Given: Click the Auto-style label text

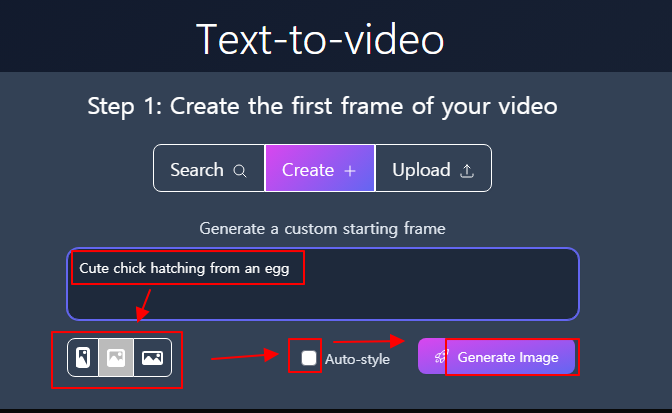Looking at the screenshot, I should pos(357,359).
